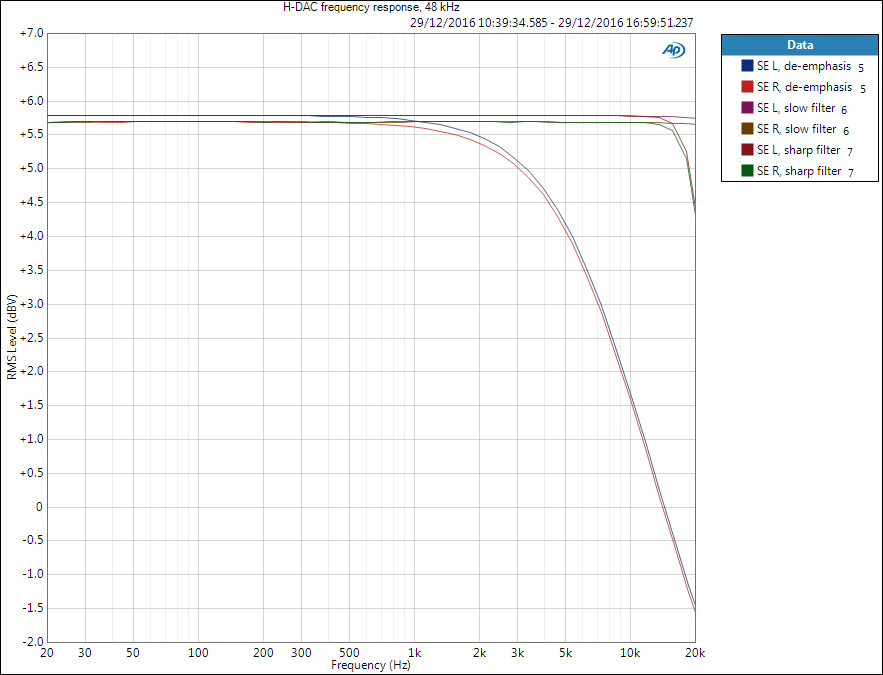Click the '500' X-axis tick label
This screenshot has width=883, height=675.
[x=349, y=653]
